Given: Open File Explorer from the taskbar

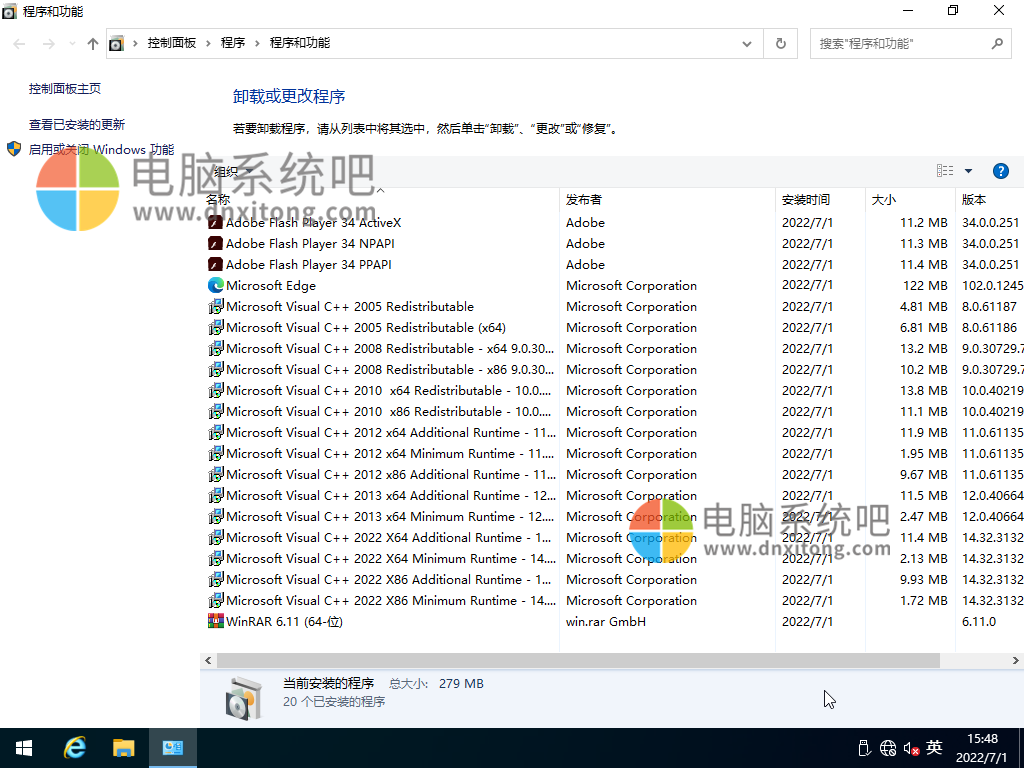Looking at the screenshot, I should coord(123,748).
